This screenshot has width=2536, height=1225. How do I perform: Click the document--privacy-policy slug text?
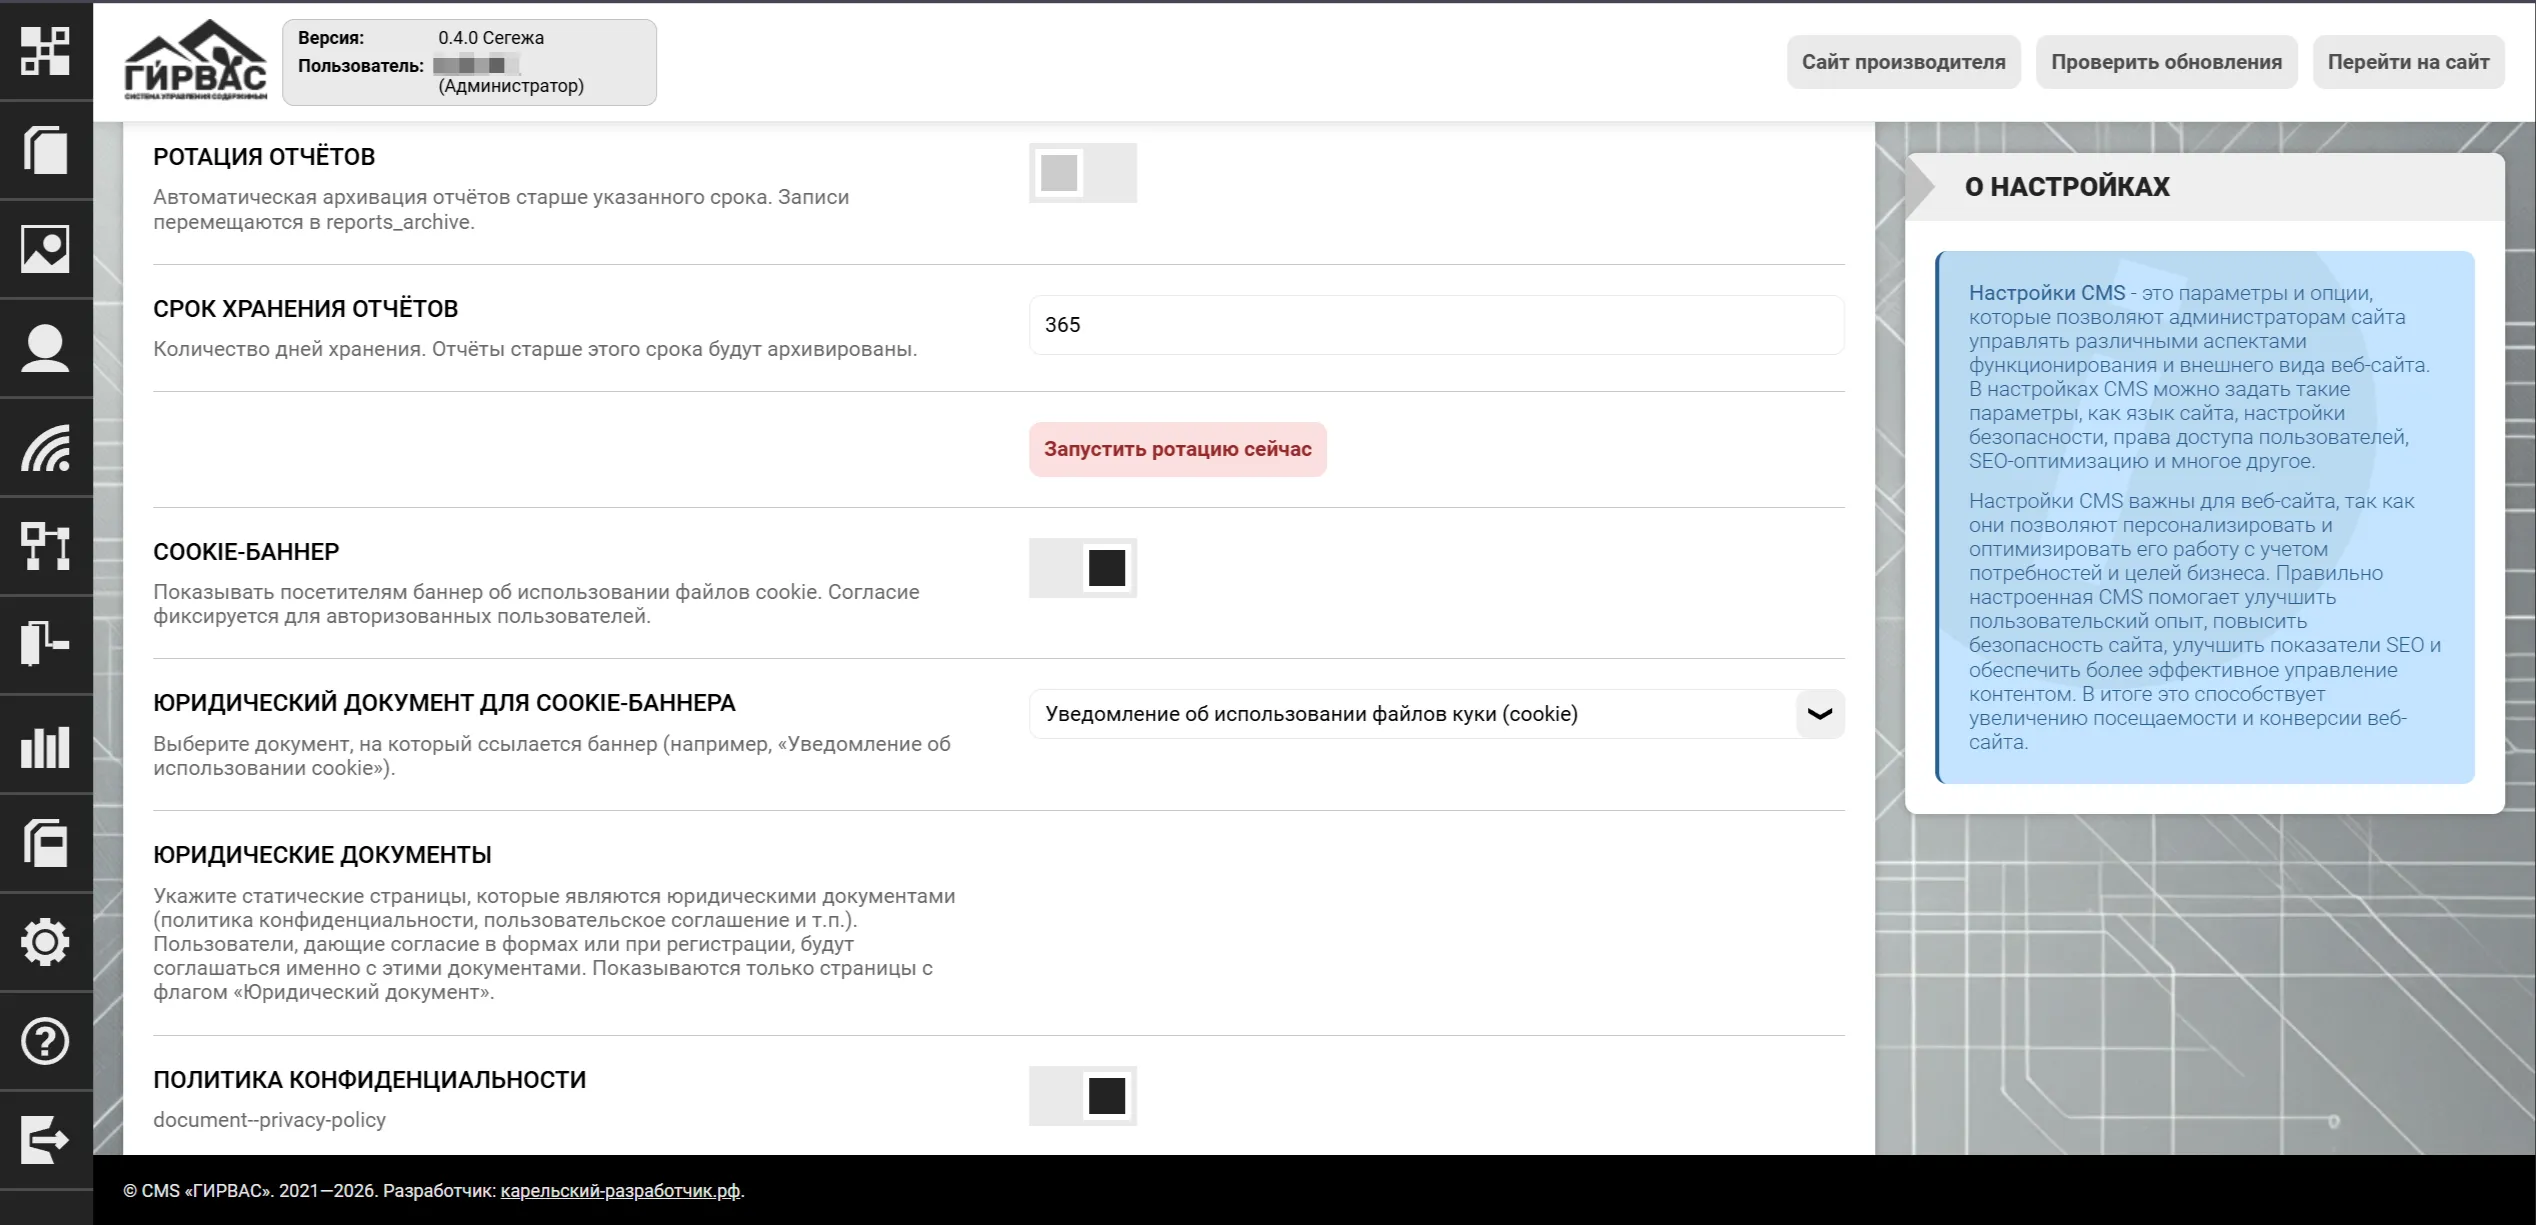tap(269, 1120)
